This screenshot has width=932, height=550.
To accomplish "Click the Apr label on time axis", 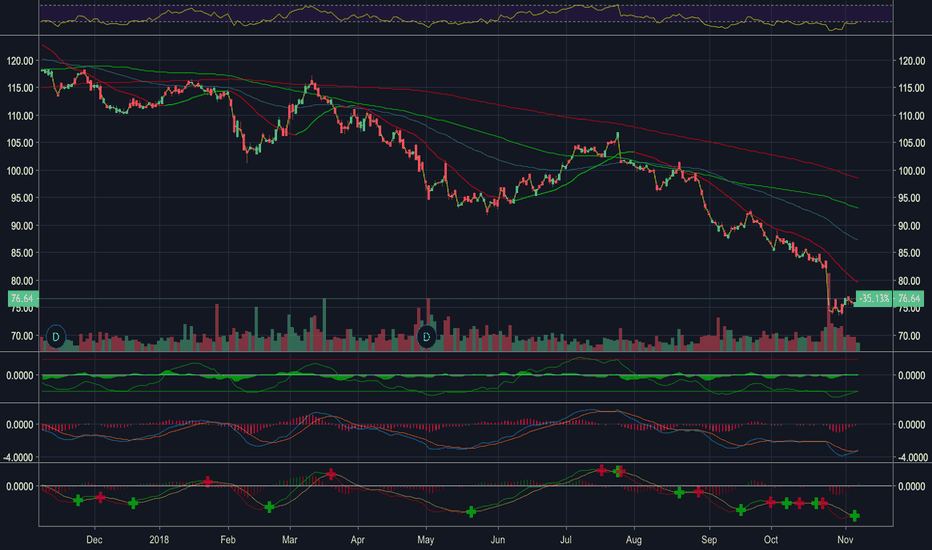I will [357, 540].
